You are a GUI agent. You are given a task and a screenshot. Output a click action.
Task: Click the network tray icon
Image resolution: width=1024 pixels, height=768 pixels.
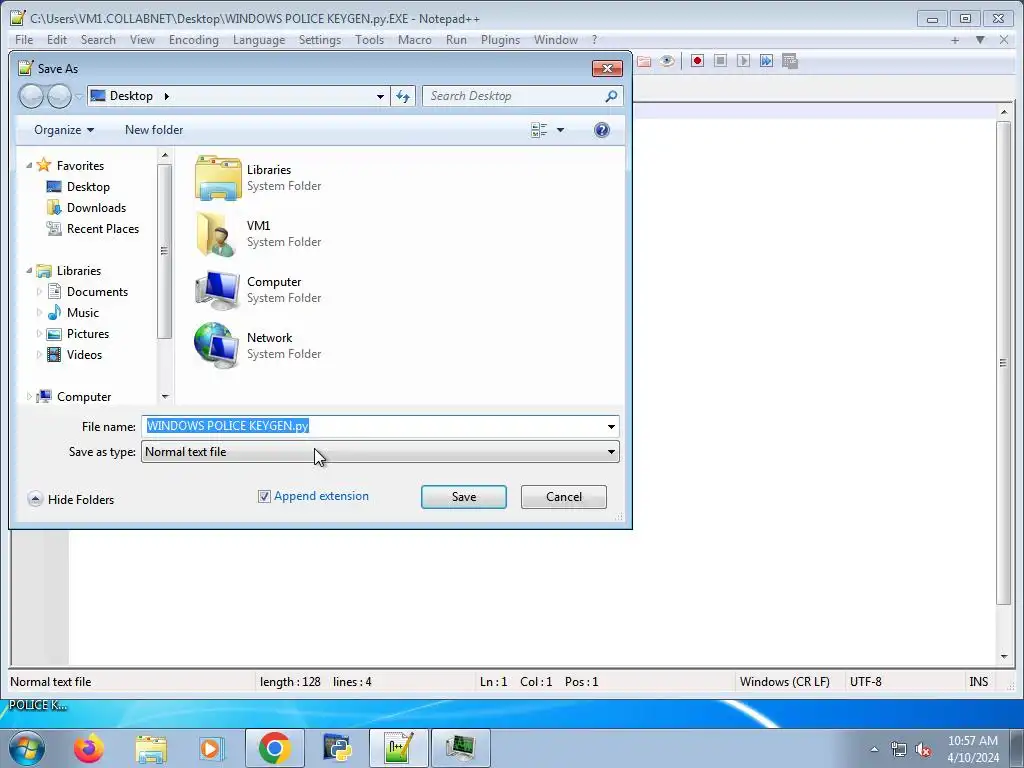[899, 749]
